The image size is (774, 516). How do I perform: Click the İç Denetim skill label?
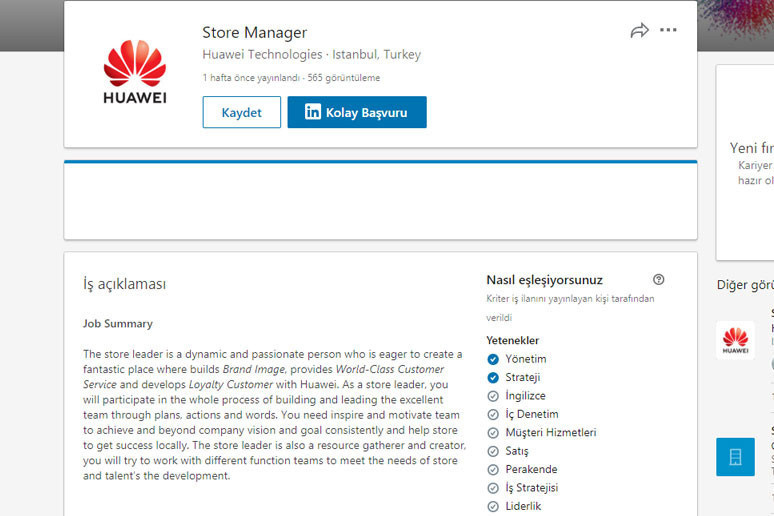(x=532, y=414)
